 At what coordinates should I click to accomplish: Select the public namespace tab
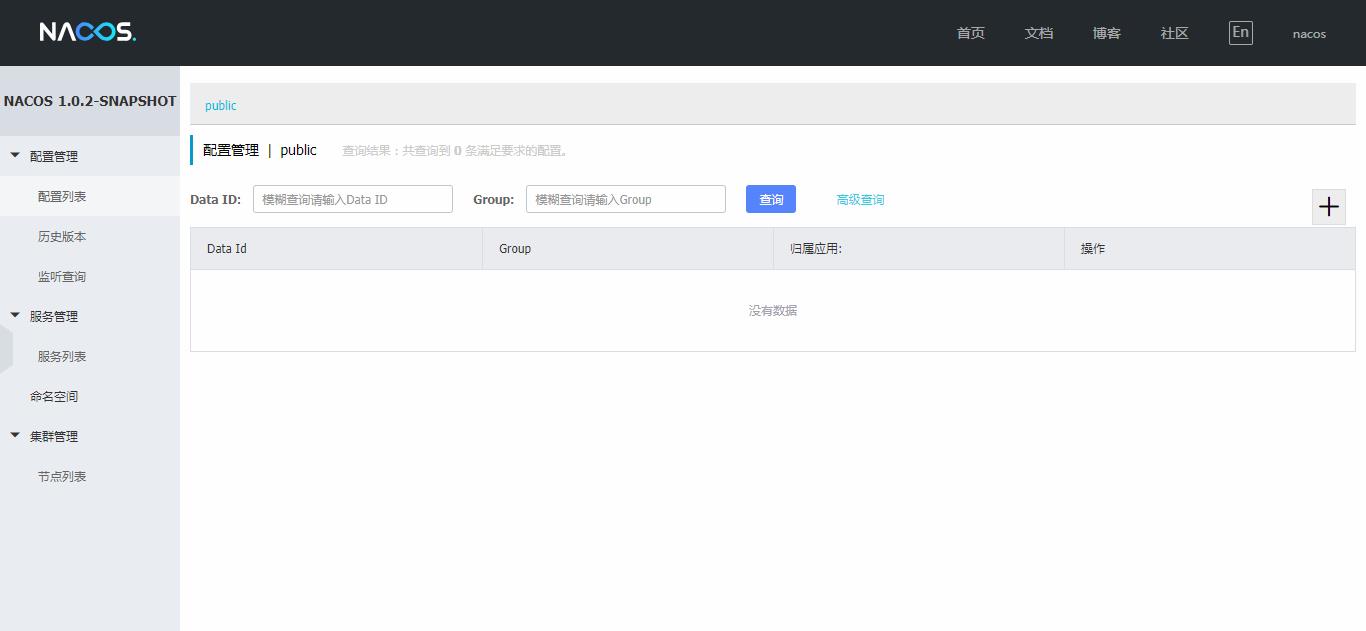coord(221,105)
